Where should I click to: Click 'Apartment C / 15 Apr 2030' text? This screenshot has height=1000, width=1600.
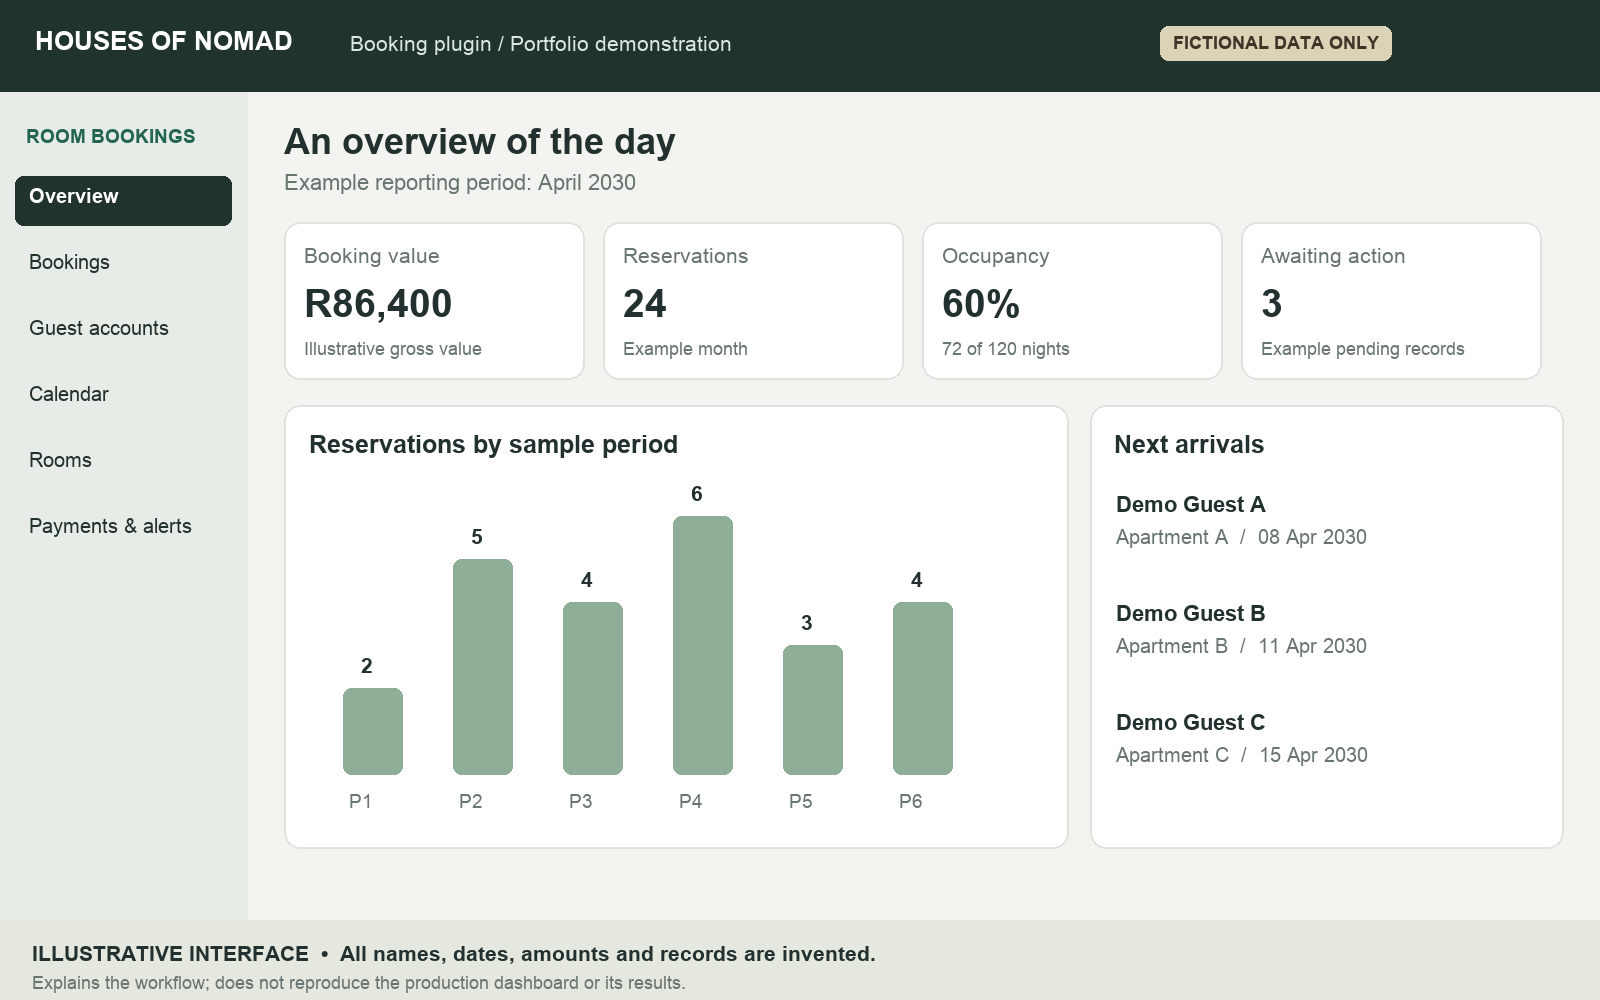pos(1242,755)
